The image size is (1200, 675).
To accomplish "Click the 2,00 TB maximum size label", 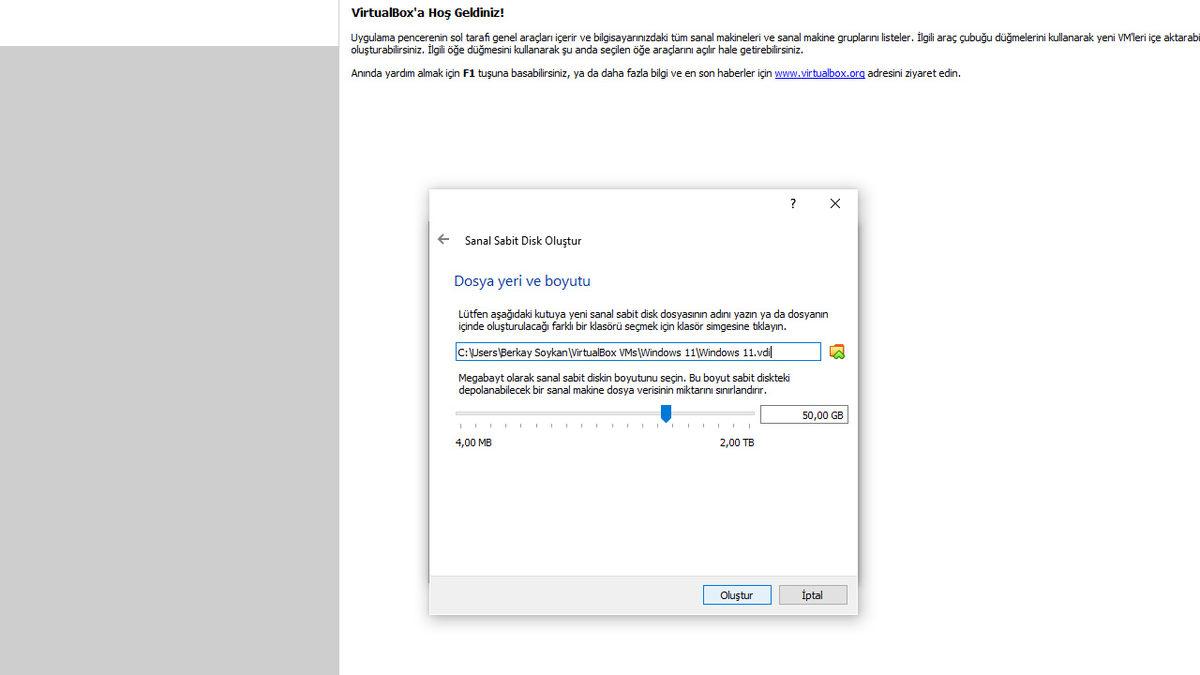I will (x=735, y=442).
